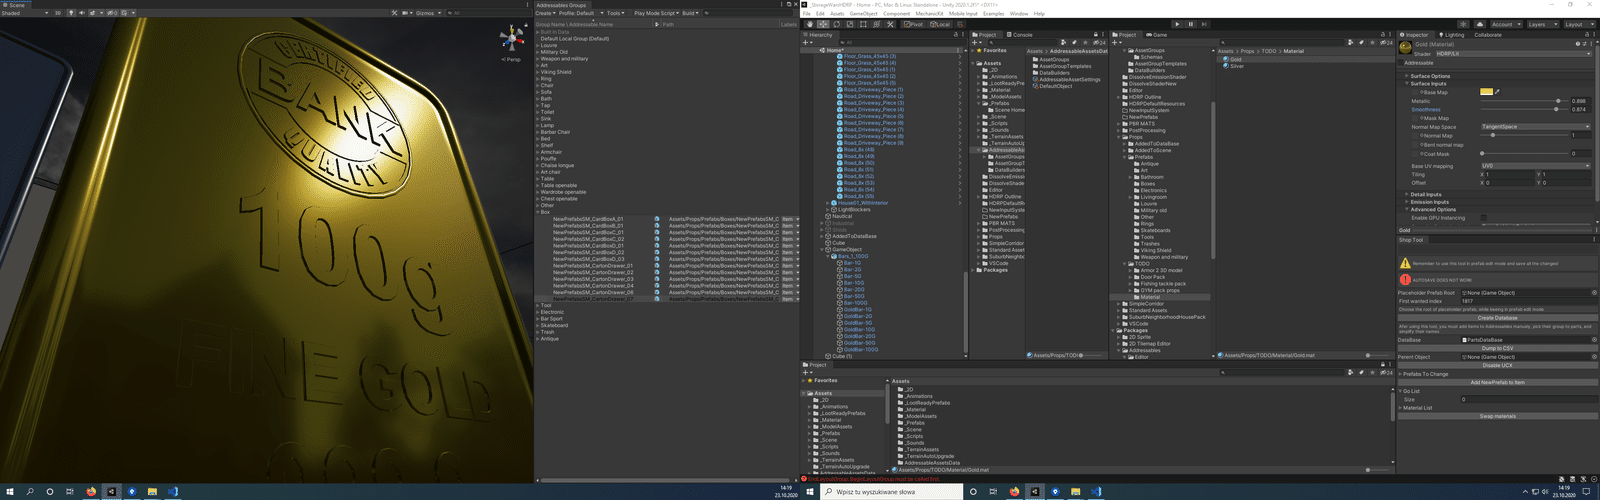Click the Tiling X input field

(1509, 174)
